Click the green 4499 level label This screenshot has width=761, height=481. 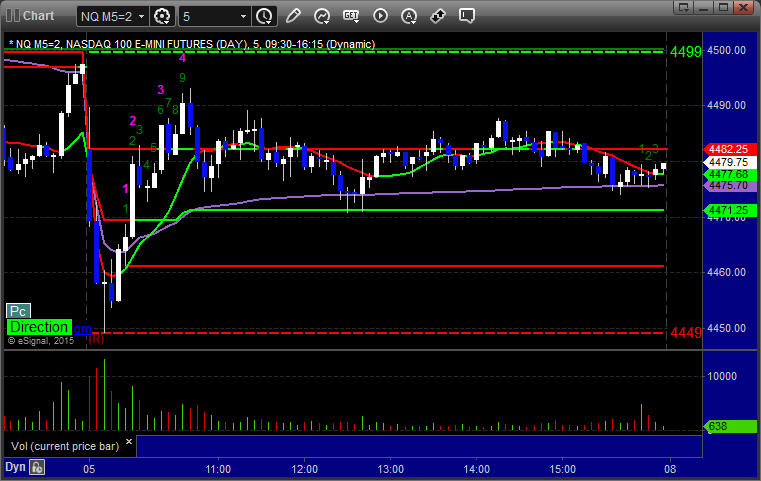coord(686,51)
